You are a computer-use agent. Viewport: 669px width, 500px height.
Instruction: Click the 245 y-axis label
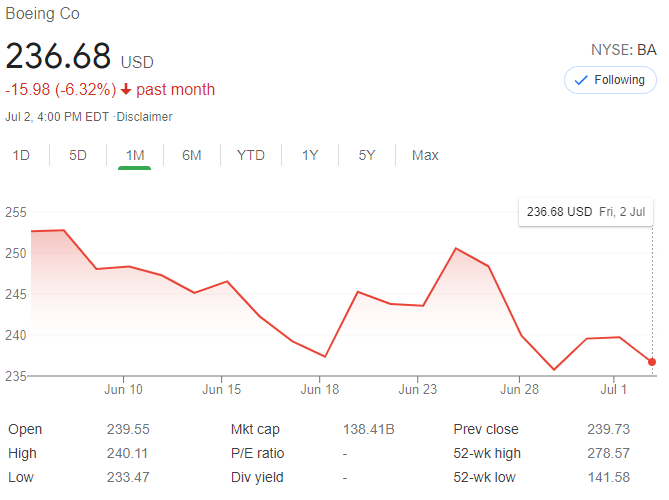point(16,294)
